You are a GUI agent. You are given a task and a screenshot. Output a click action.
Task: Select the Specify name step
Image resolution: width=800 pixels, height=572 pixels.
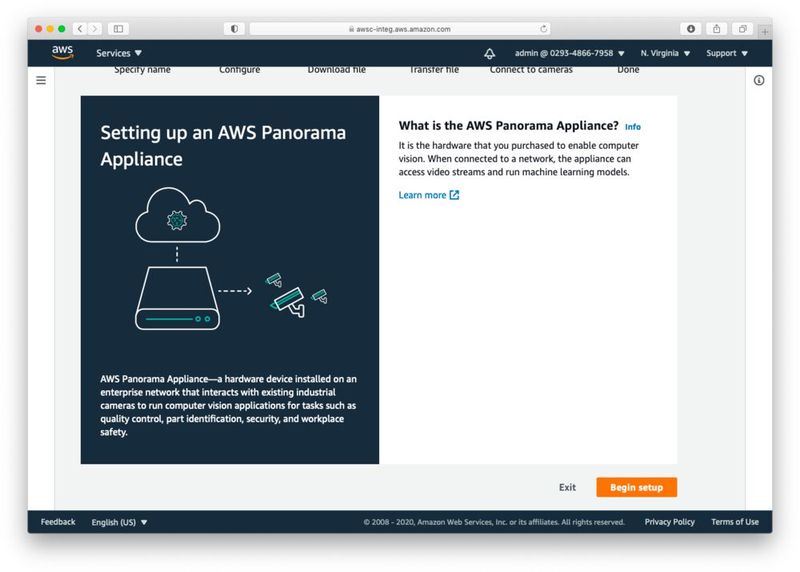142,69
